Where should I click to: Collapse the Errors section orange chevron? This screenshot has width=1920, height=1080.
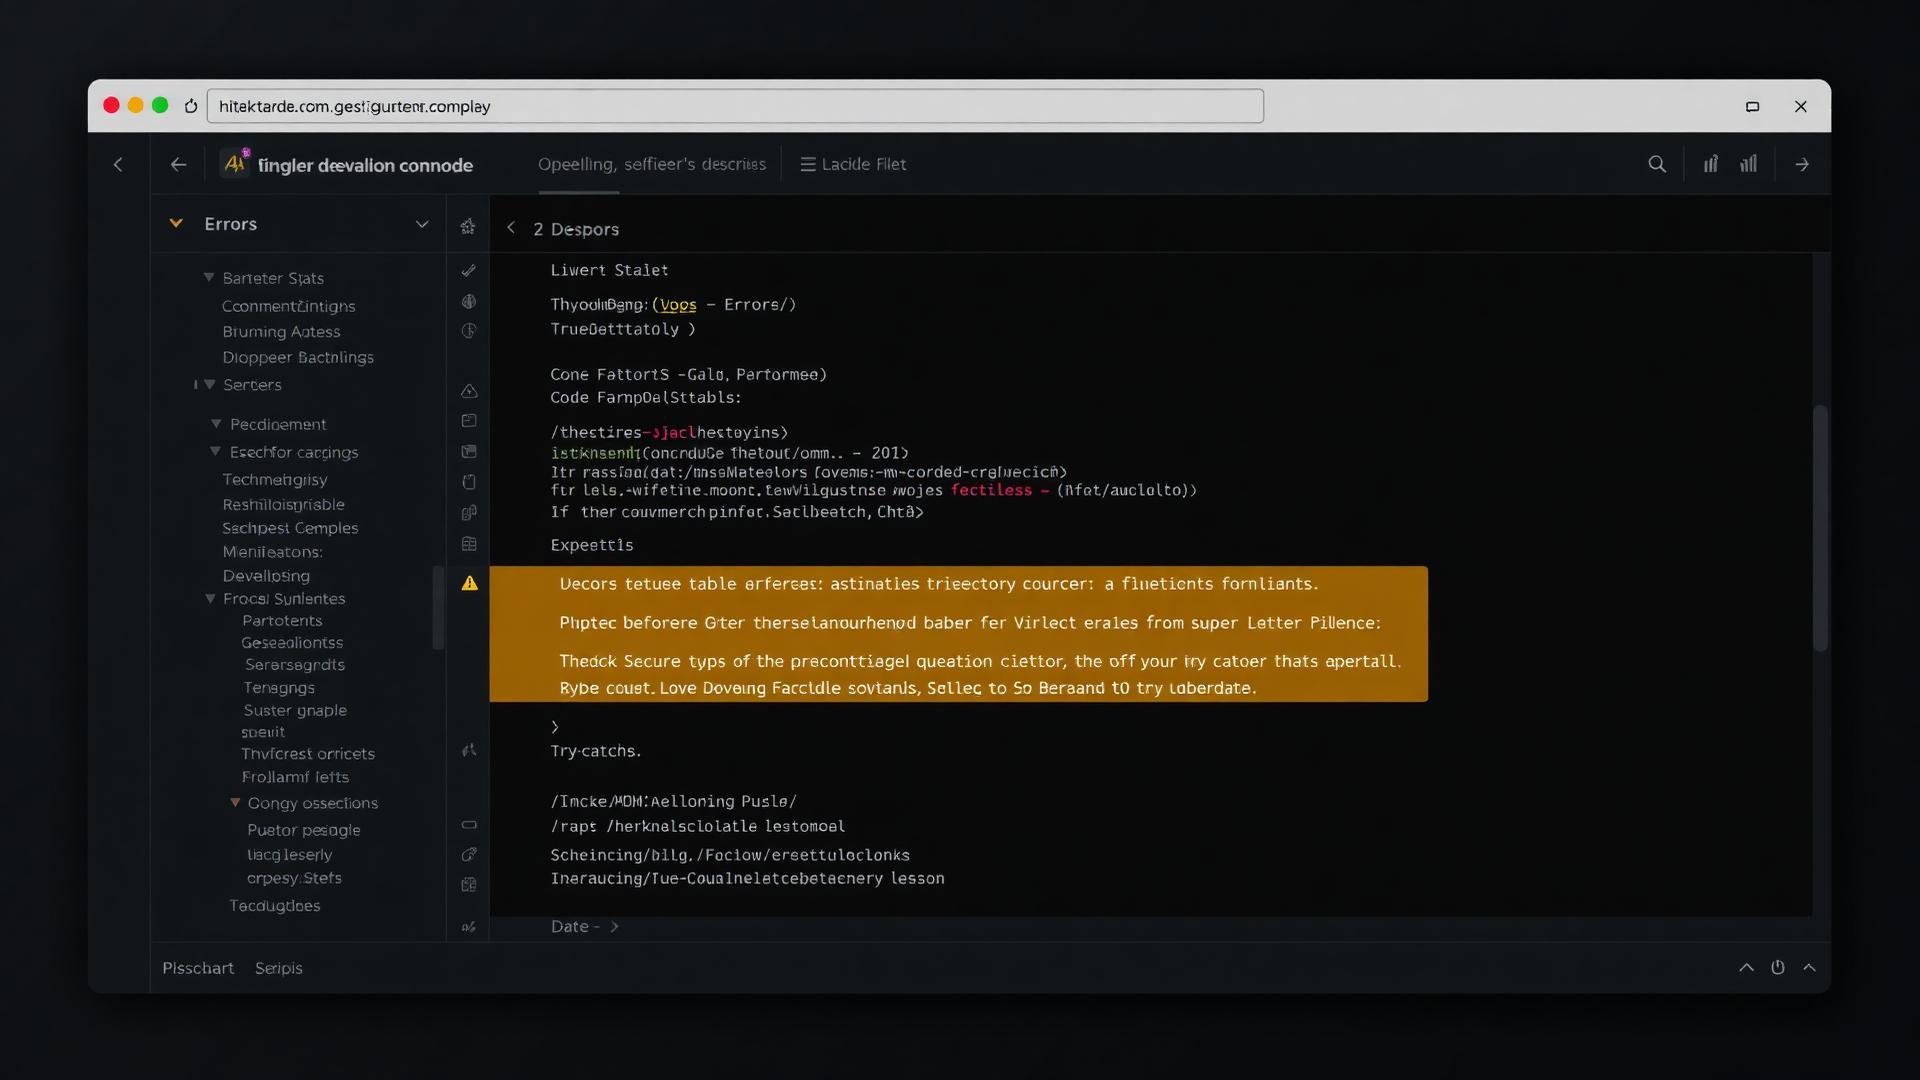176,223
